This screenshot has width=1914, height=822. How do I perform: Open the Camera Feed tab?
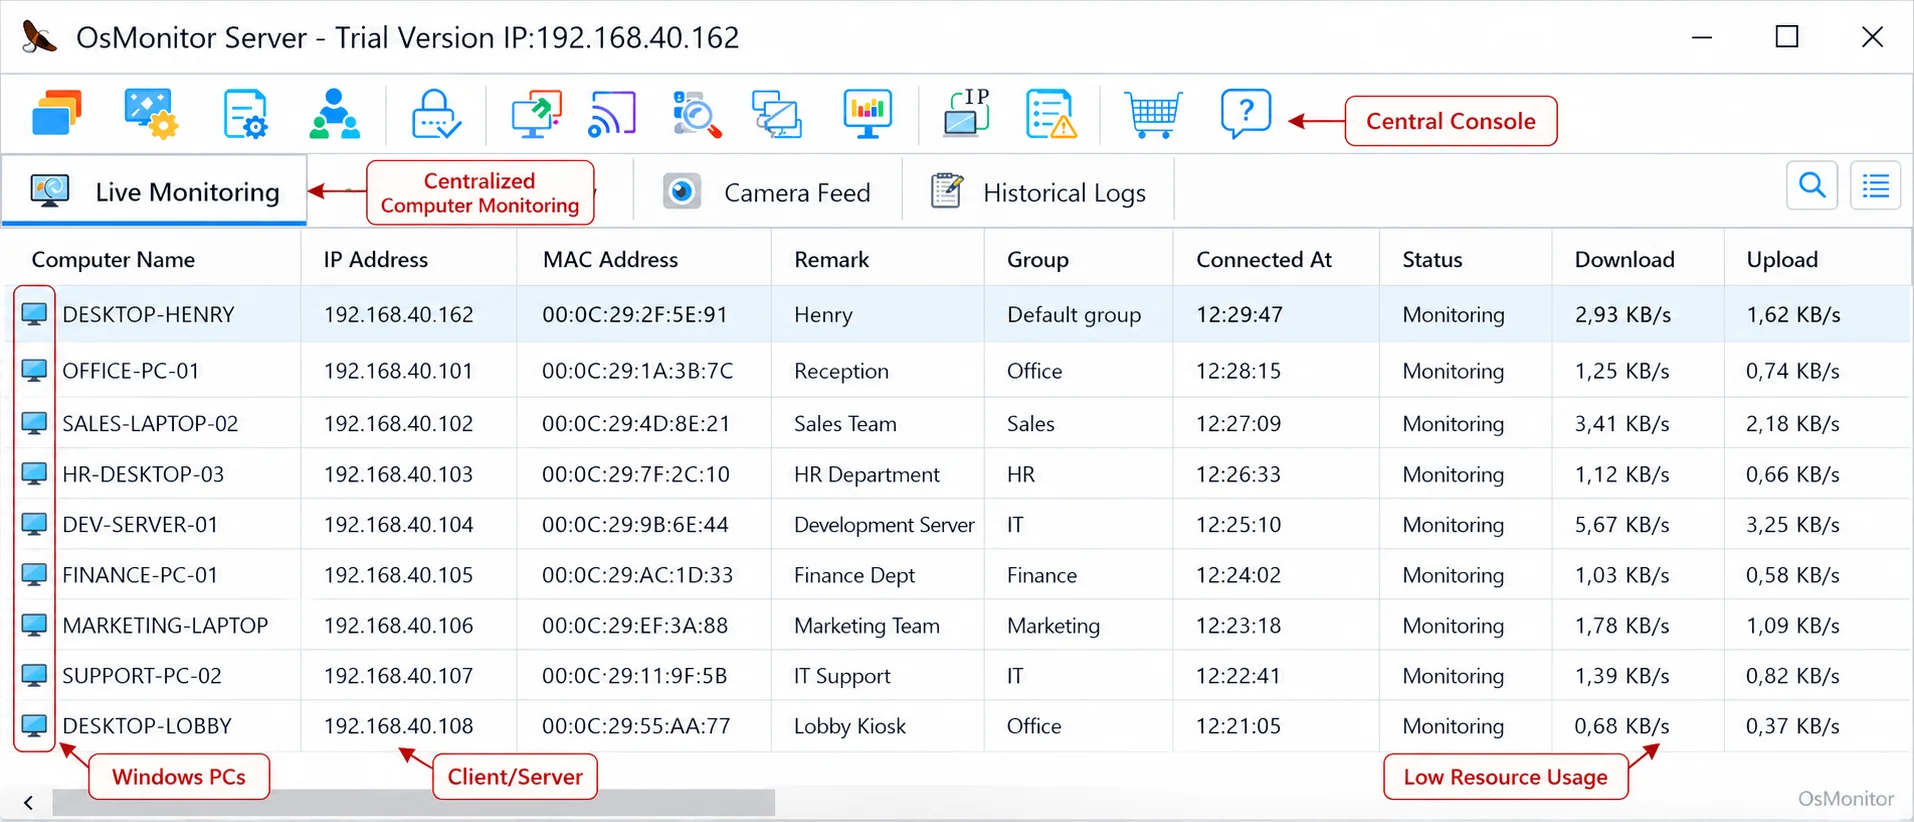(767, 192)
